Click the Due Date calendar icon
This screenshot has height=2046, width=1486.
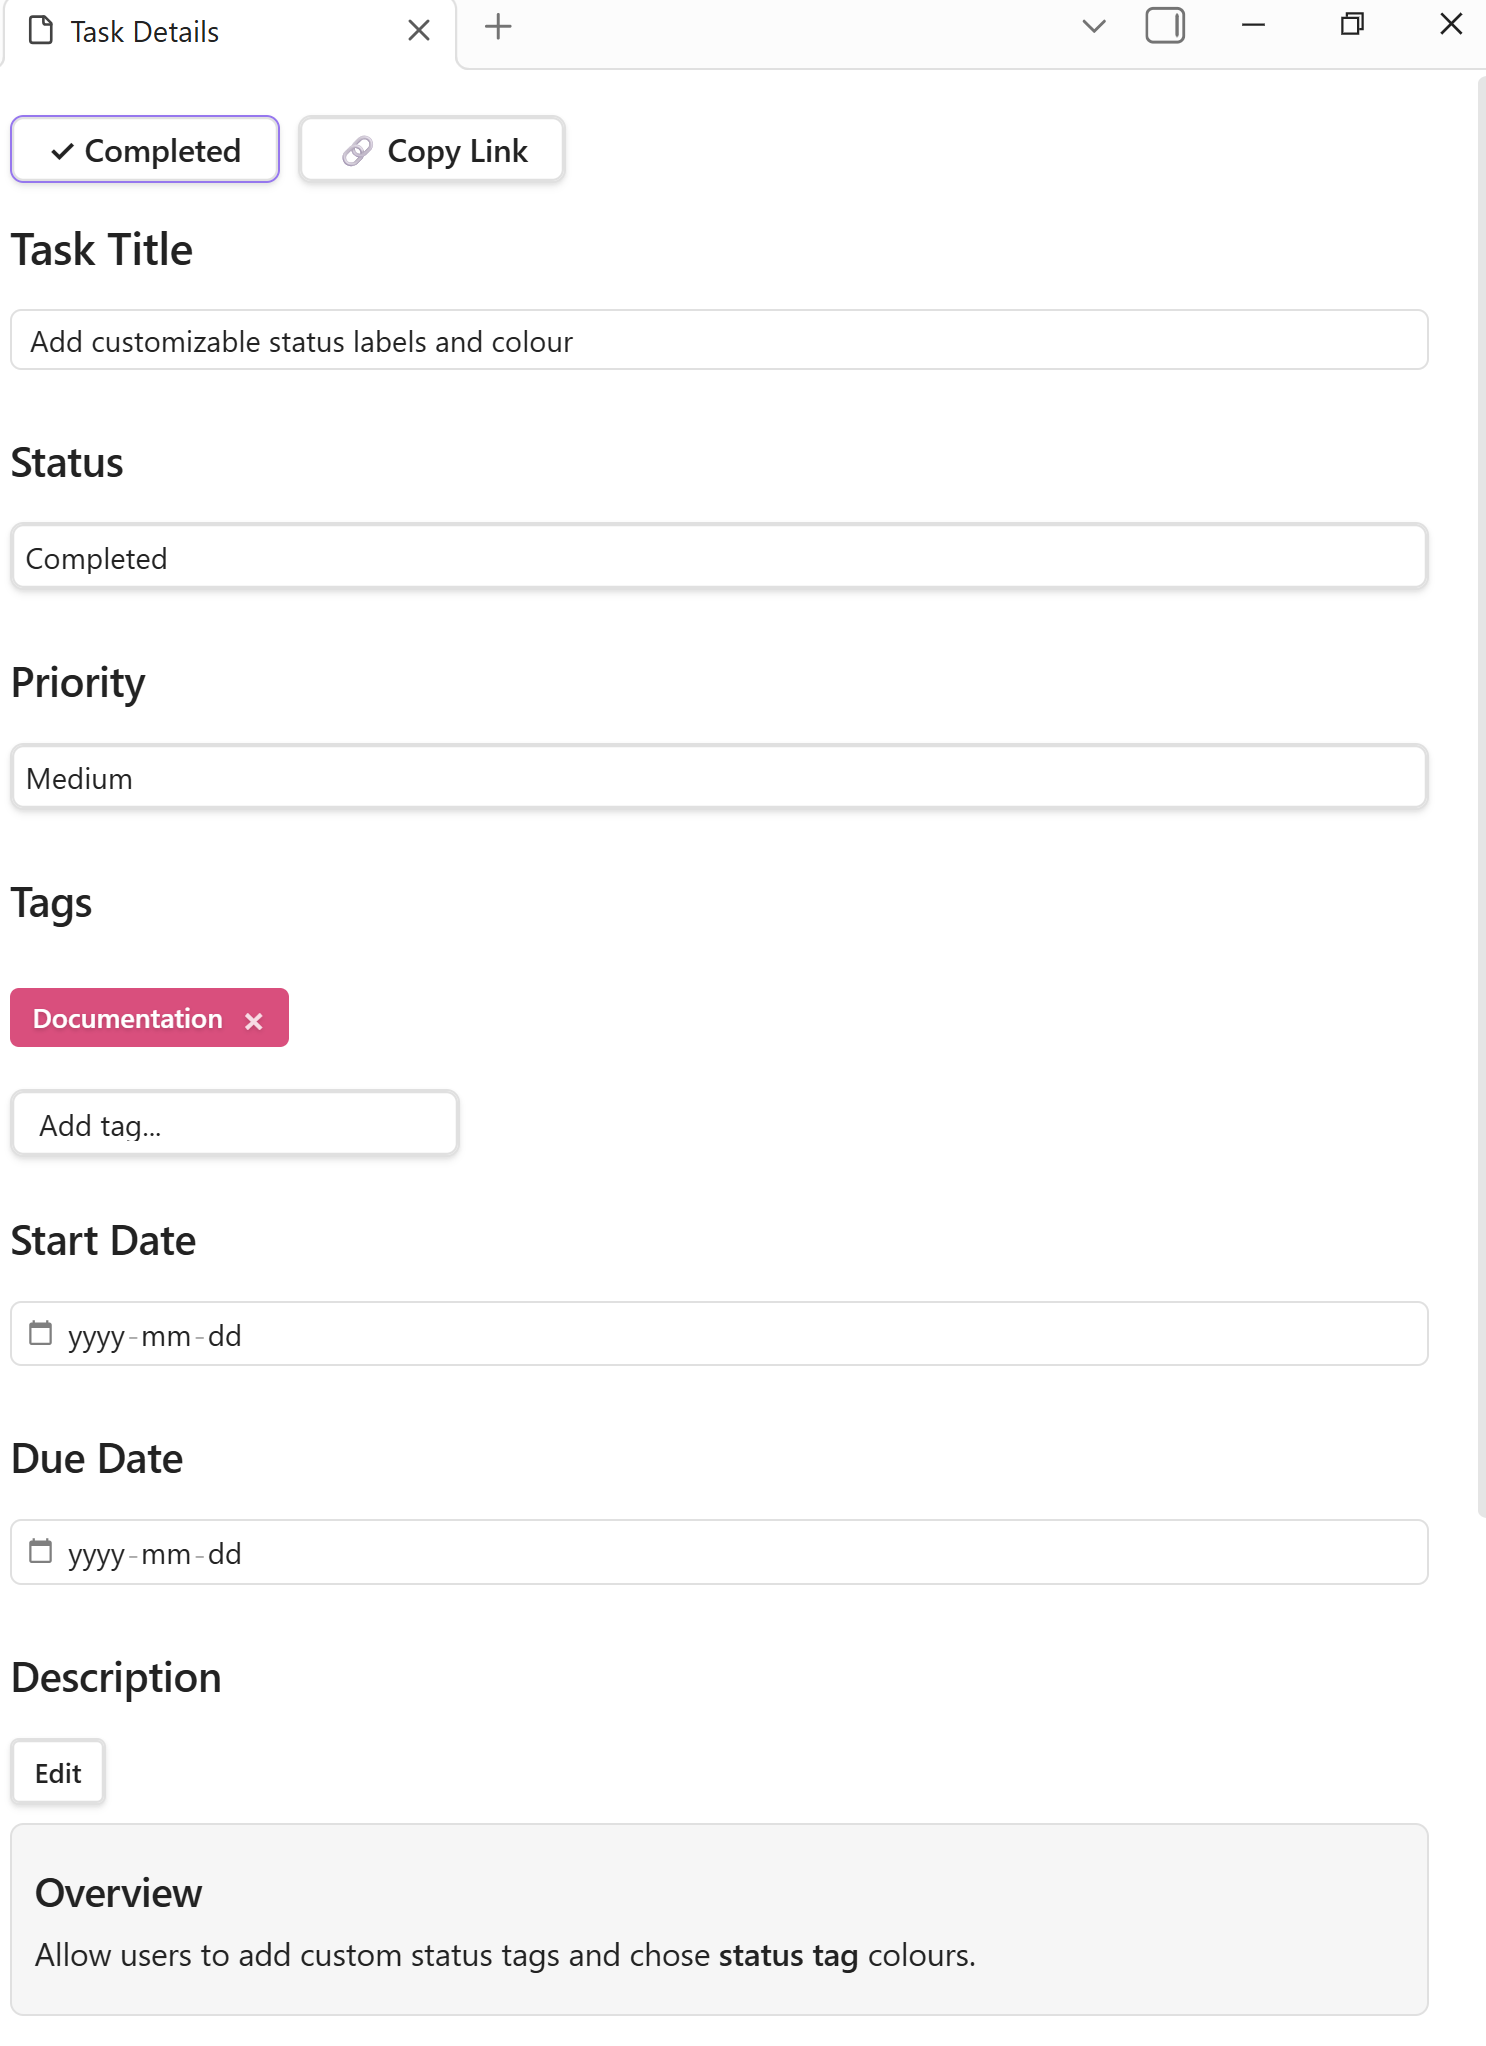pyautogui.click(x=40, y=1551)
